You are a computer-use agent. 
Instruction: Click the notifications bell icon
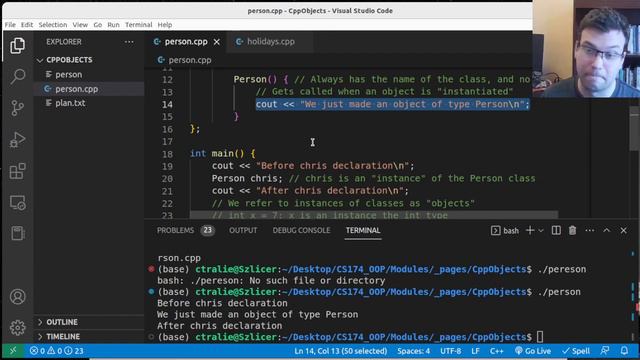point(624,351)
